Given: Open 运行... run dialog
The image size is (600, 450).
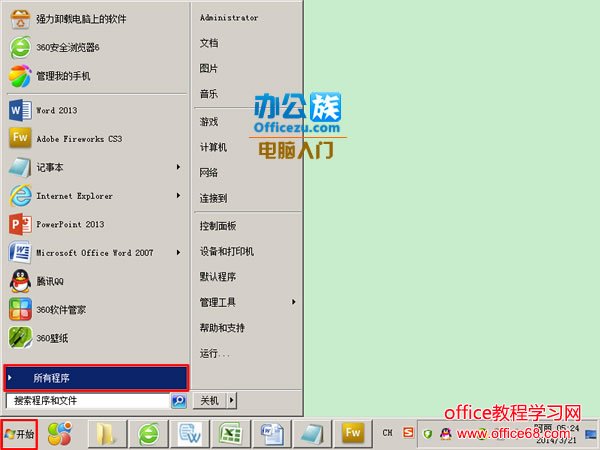Looking at the screenshot, I should click(215, 353).
